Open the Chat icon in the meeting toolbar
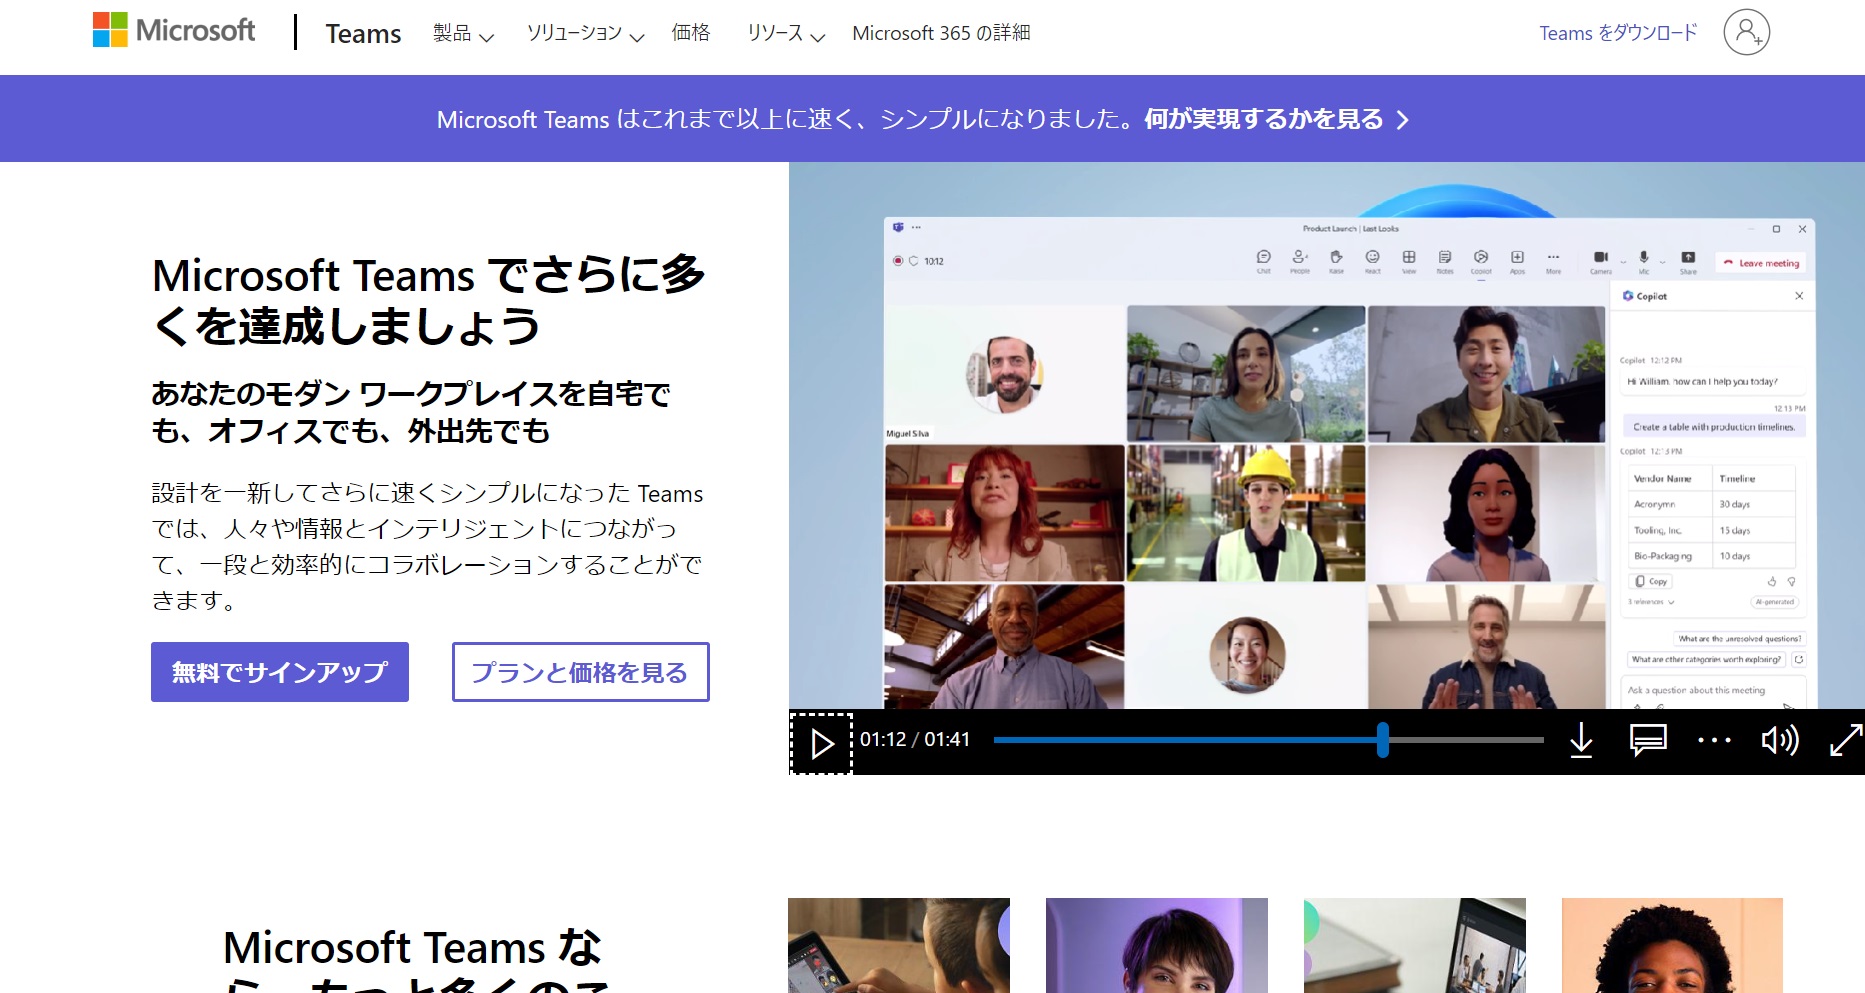The height and width of the screenshot is (993, 1865). point(1263,258)
